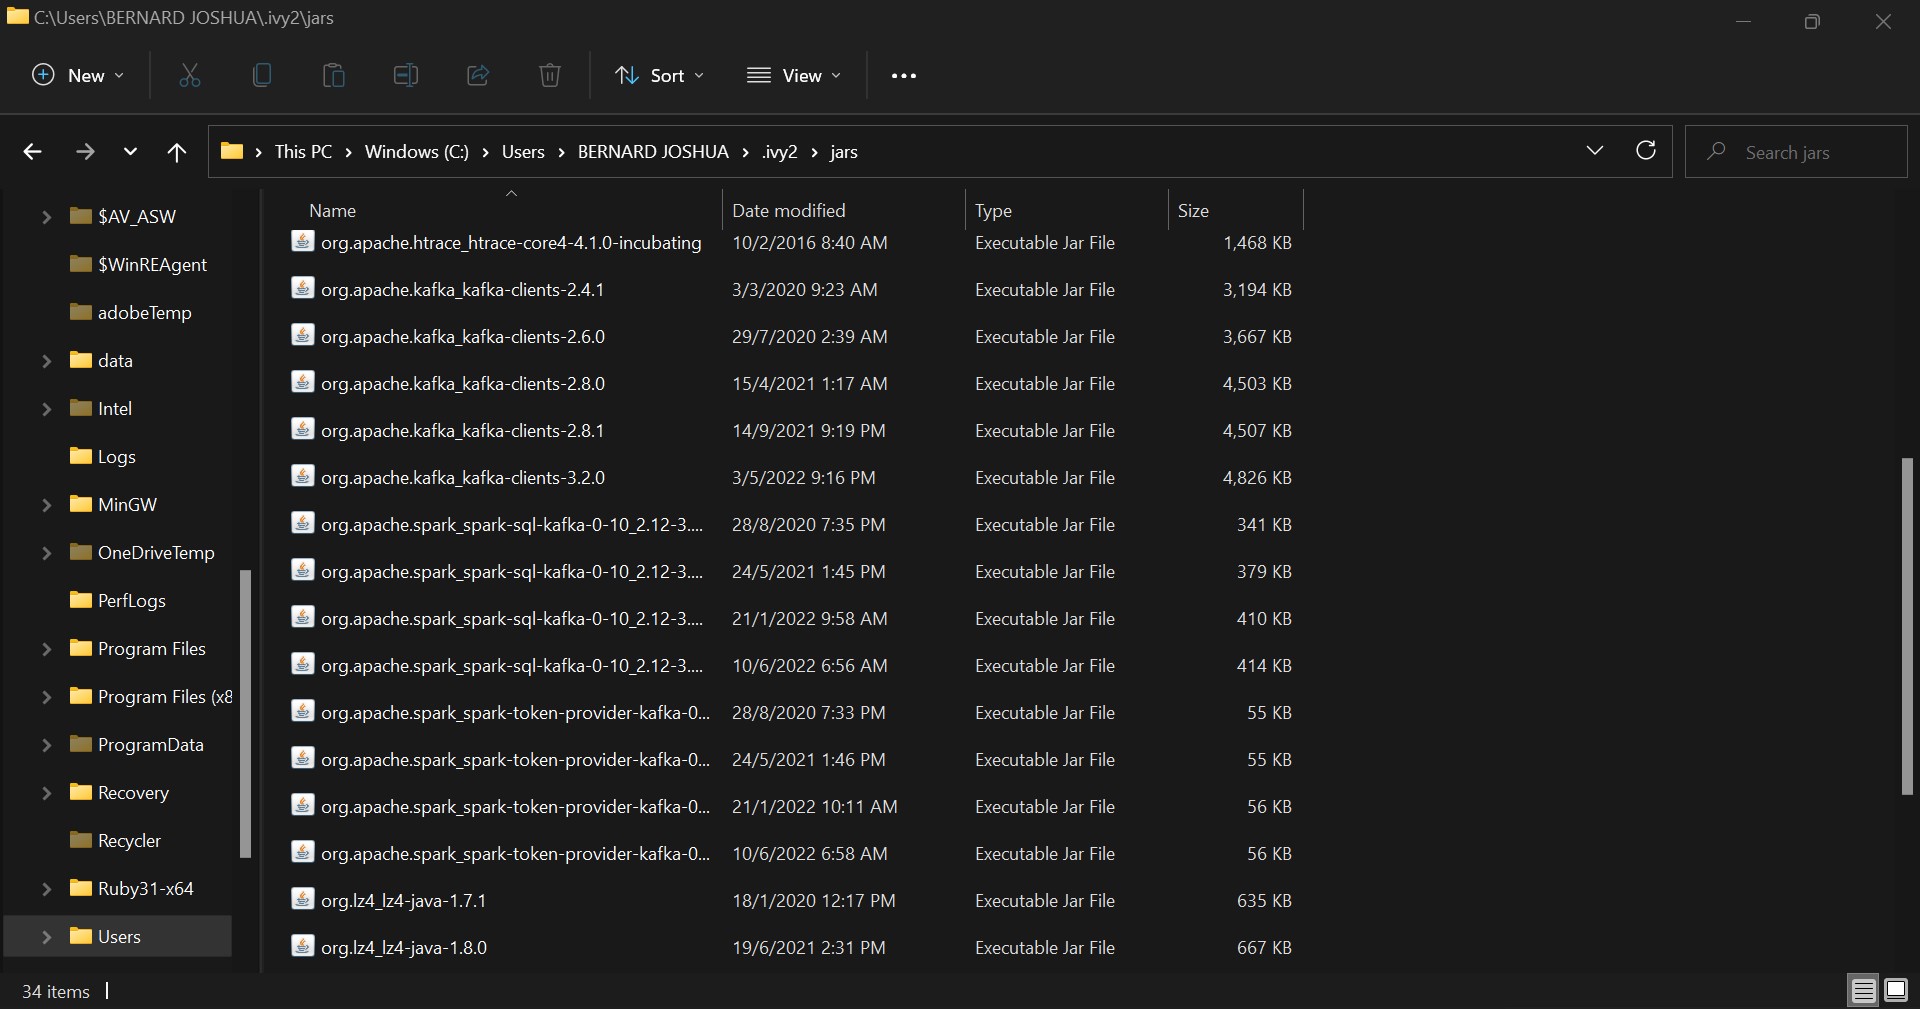Click This PC in breadcrumb path

[303, 152]
